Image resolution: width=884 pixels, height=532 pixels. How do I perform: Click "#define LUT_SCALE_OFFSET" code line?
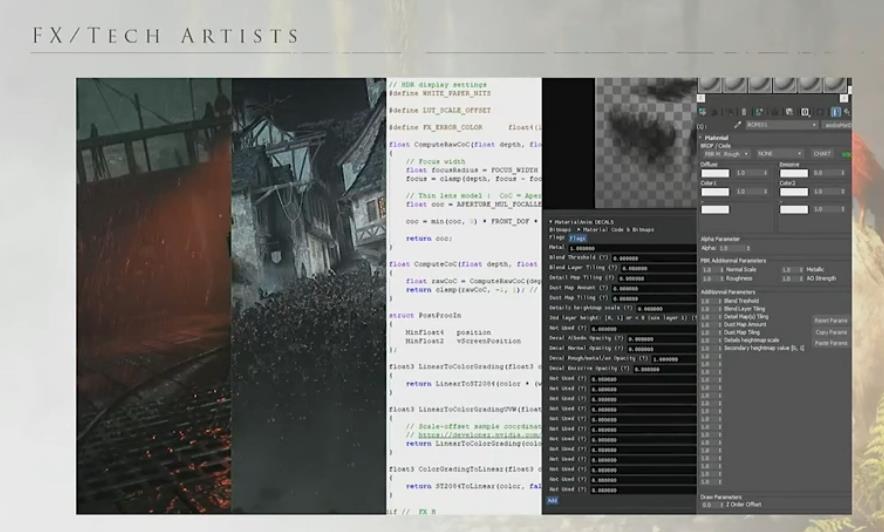pyautogui.click(x=440, y=110)
